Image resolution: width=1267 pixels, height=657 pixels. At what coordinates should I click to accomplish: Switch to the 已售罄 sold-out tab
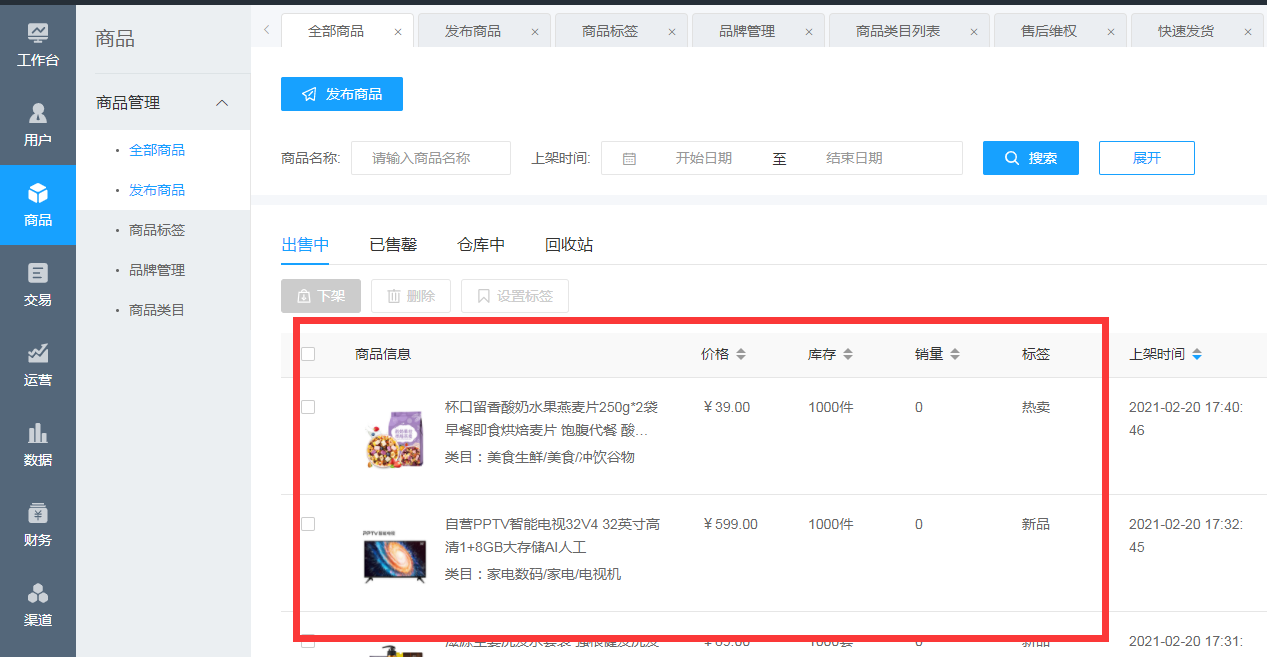point(393,245)
